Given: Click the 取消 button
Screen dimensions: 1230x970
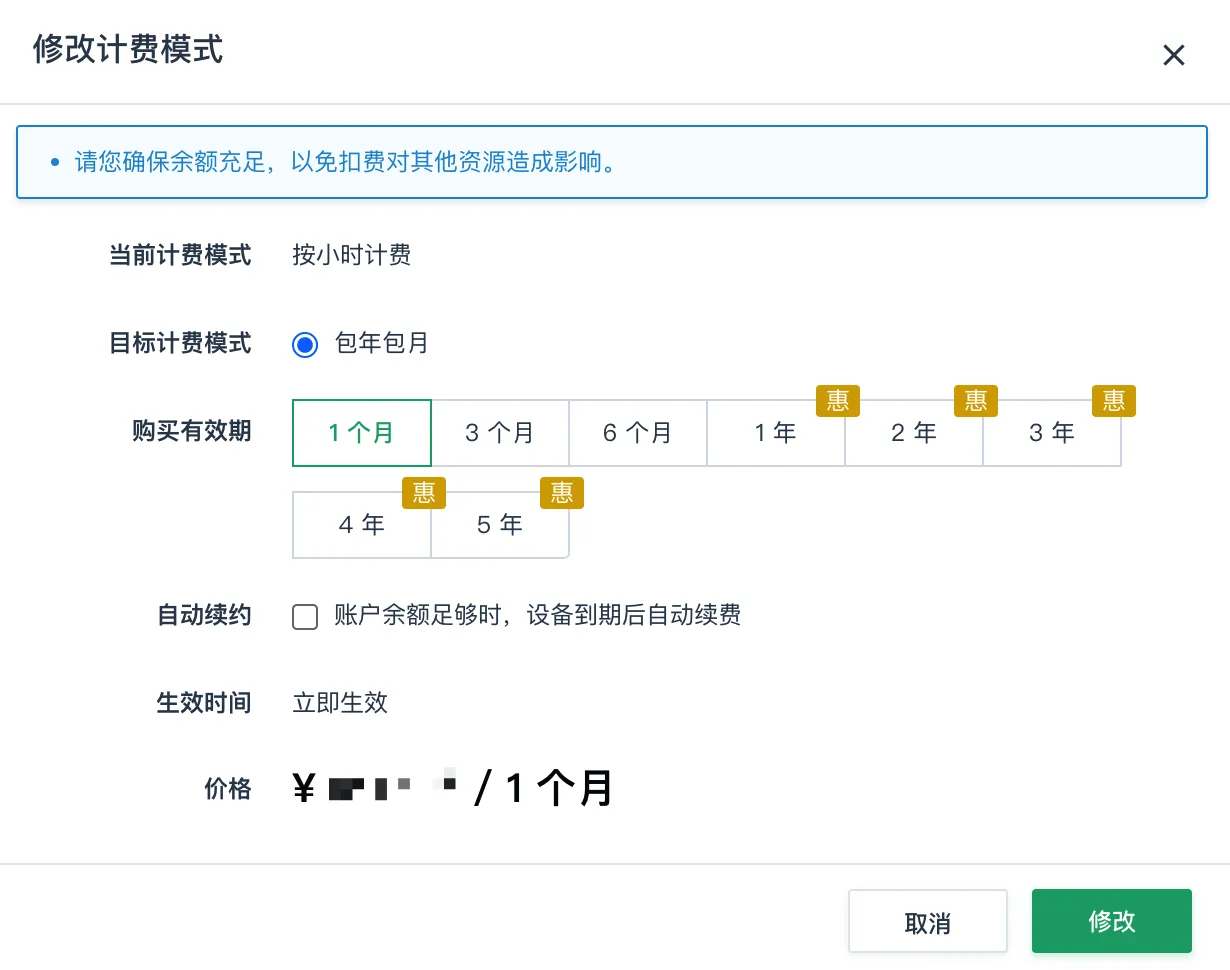Looking at the screenshot, I should tap(928, 921).
